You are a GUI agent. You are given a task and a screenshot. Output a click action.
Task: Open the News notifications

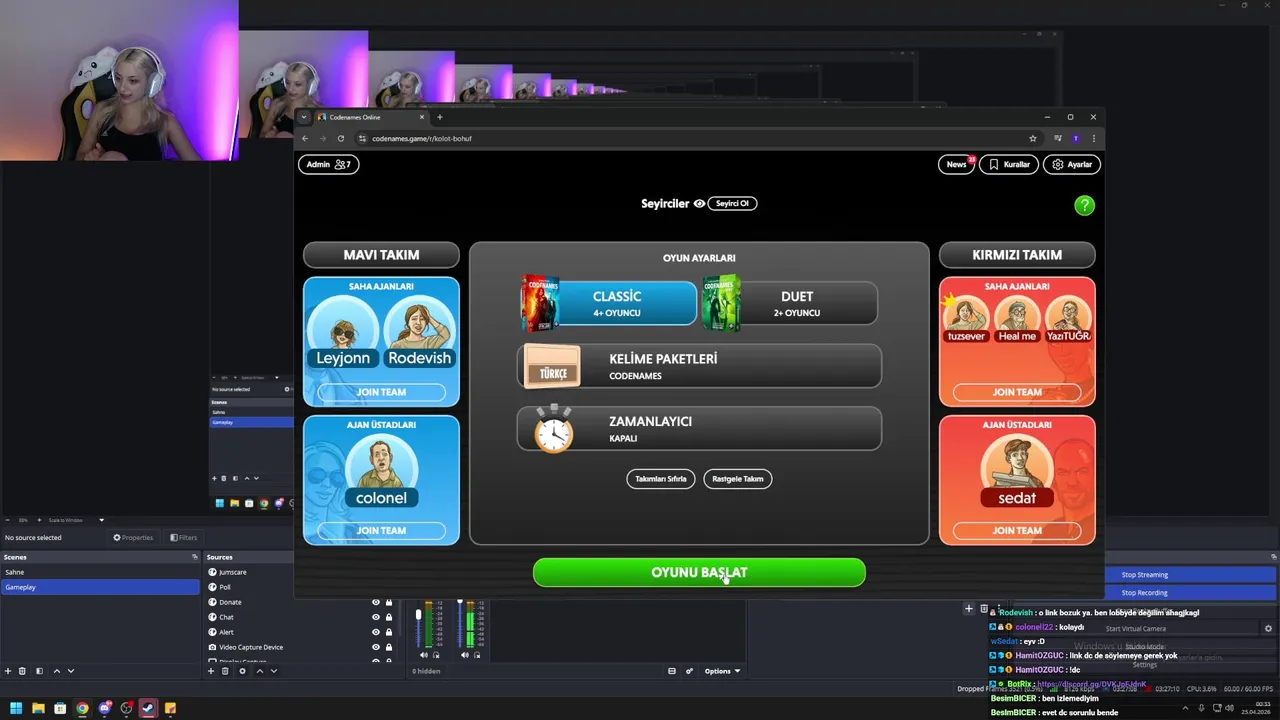pyautogui.click(x=957, y=164)
